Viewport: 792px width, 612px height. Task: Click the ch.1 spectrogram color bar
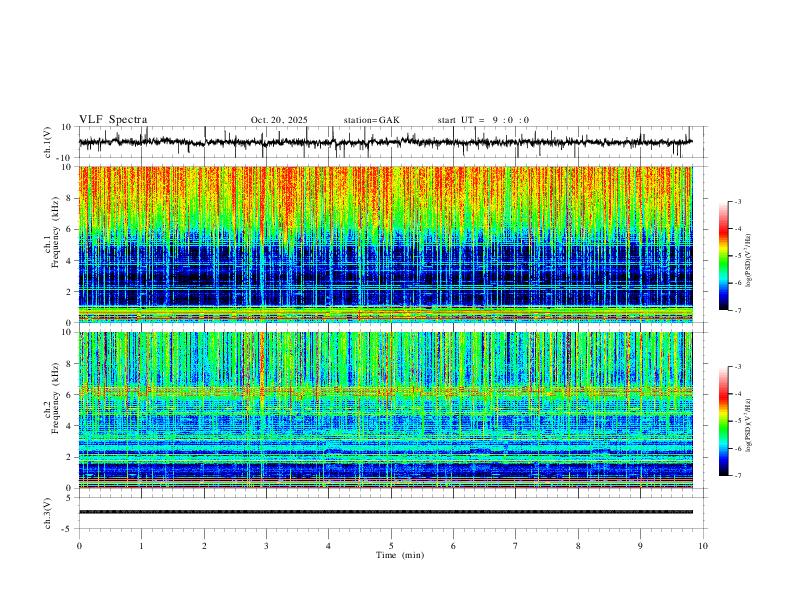tap(723, 256)
